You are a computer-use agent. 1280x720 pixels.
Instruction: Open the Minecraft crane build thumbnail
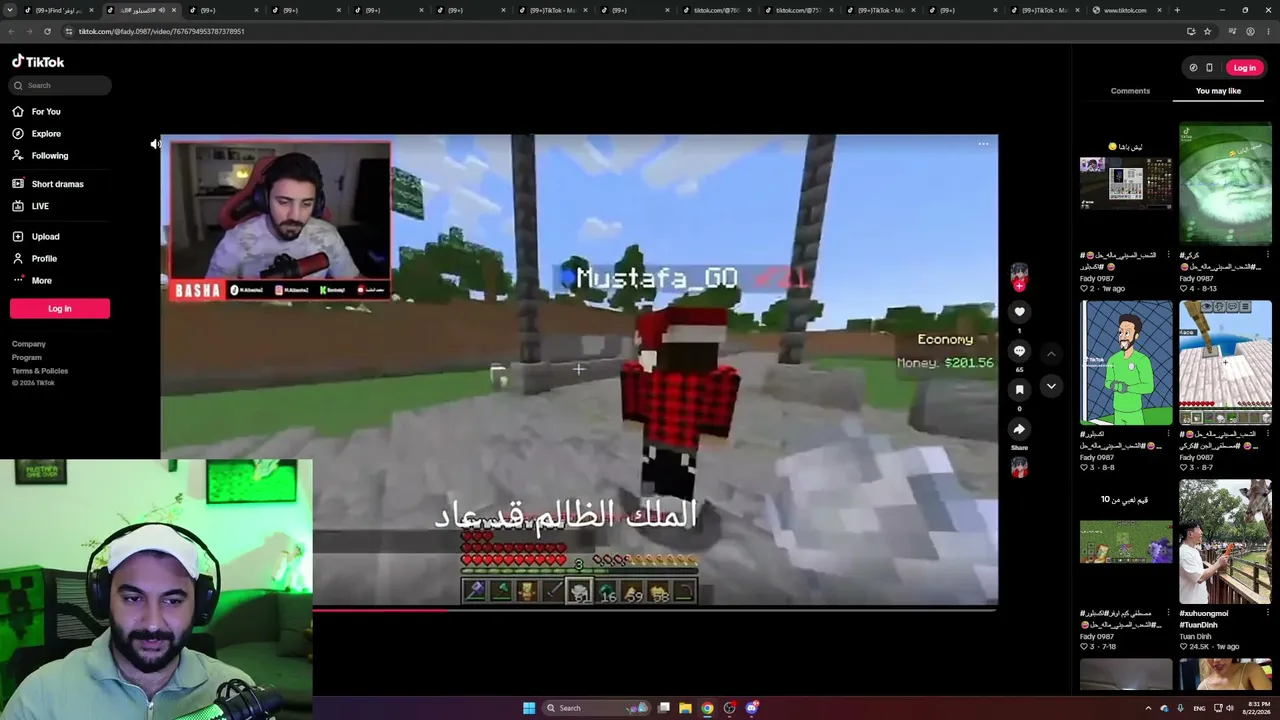(1225, 363)
